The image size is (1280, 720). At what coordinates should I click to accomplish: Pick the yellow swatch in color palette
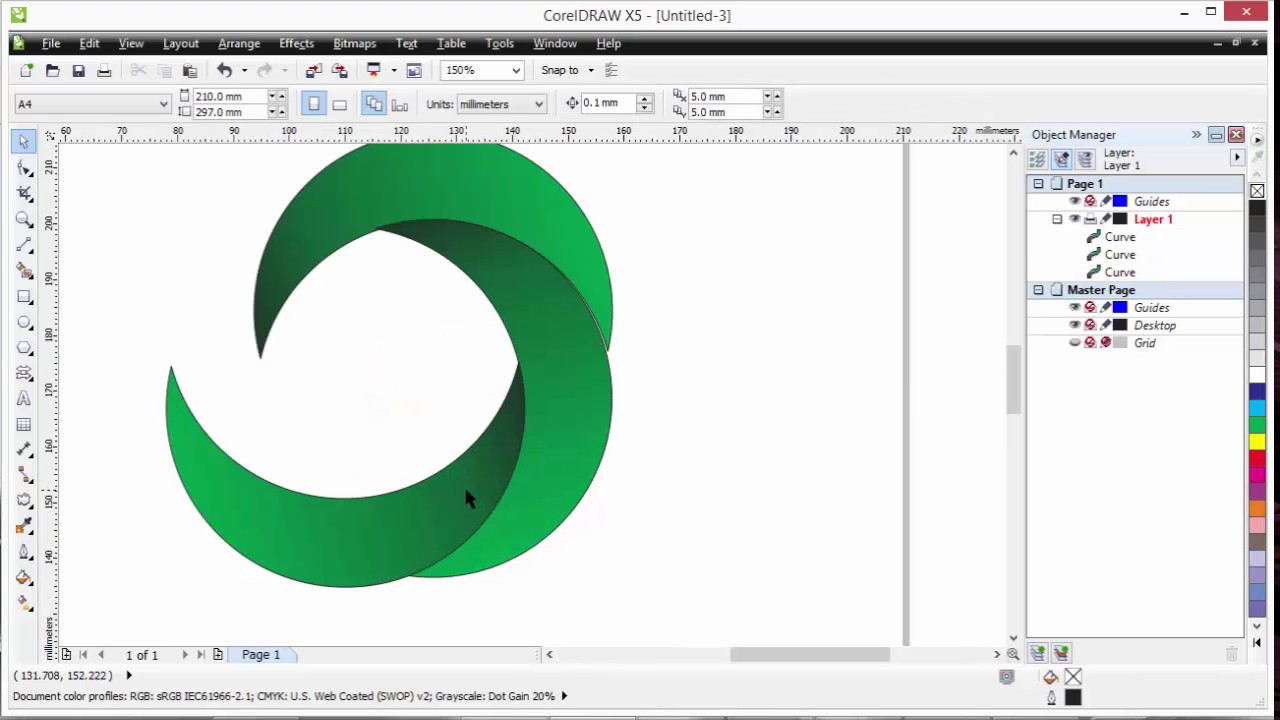click(x=1257, y=442)
